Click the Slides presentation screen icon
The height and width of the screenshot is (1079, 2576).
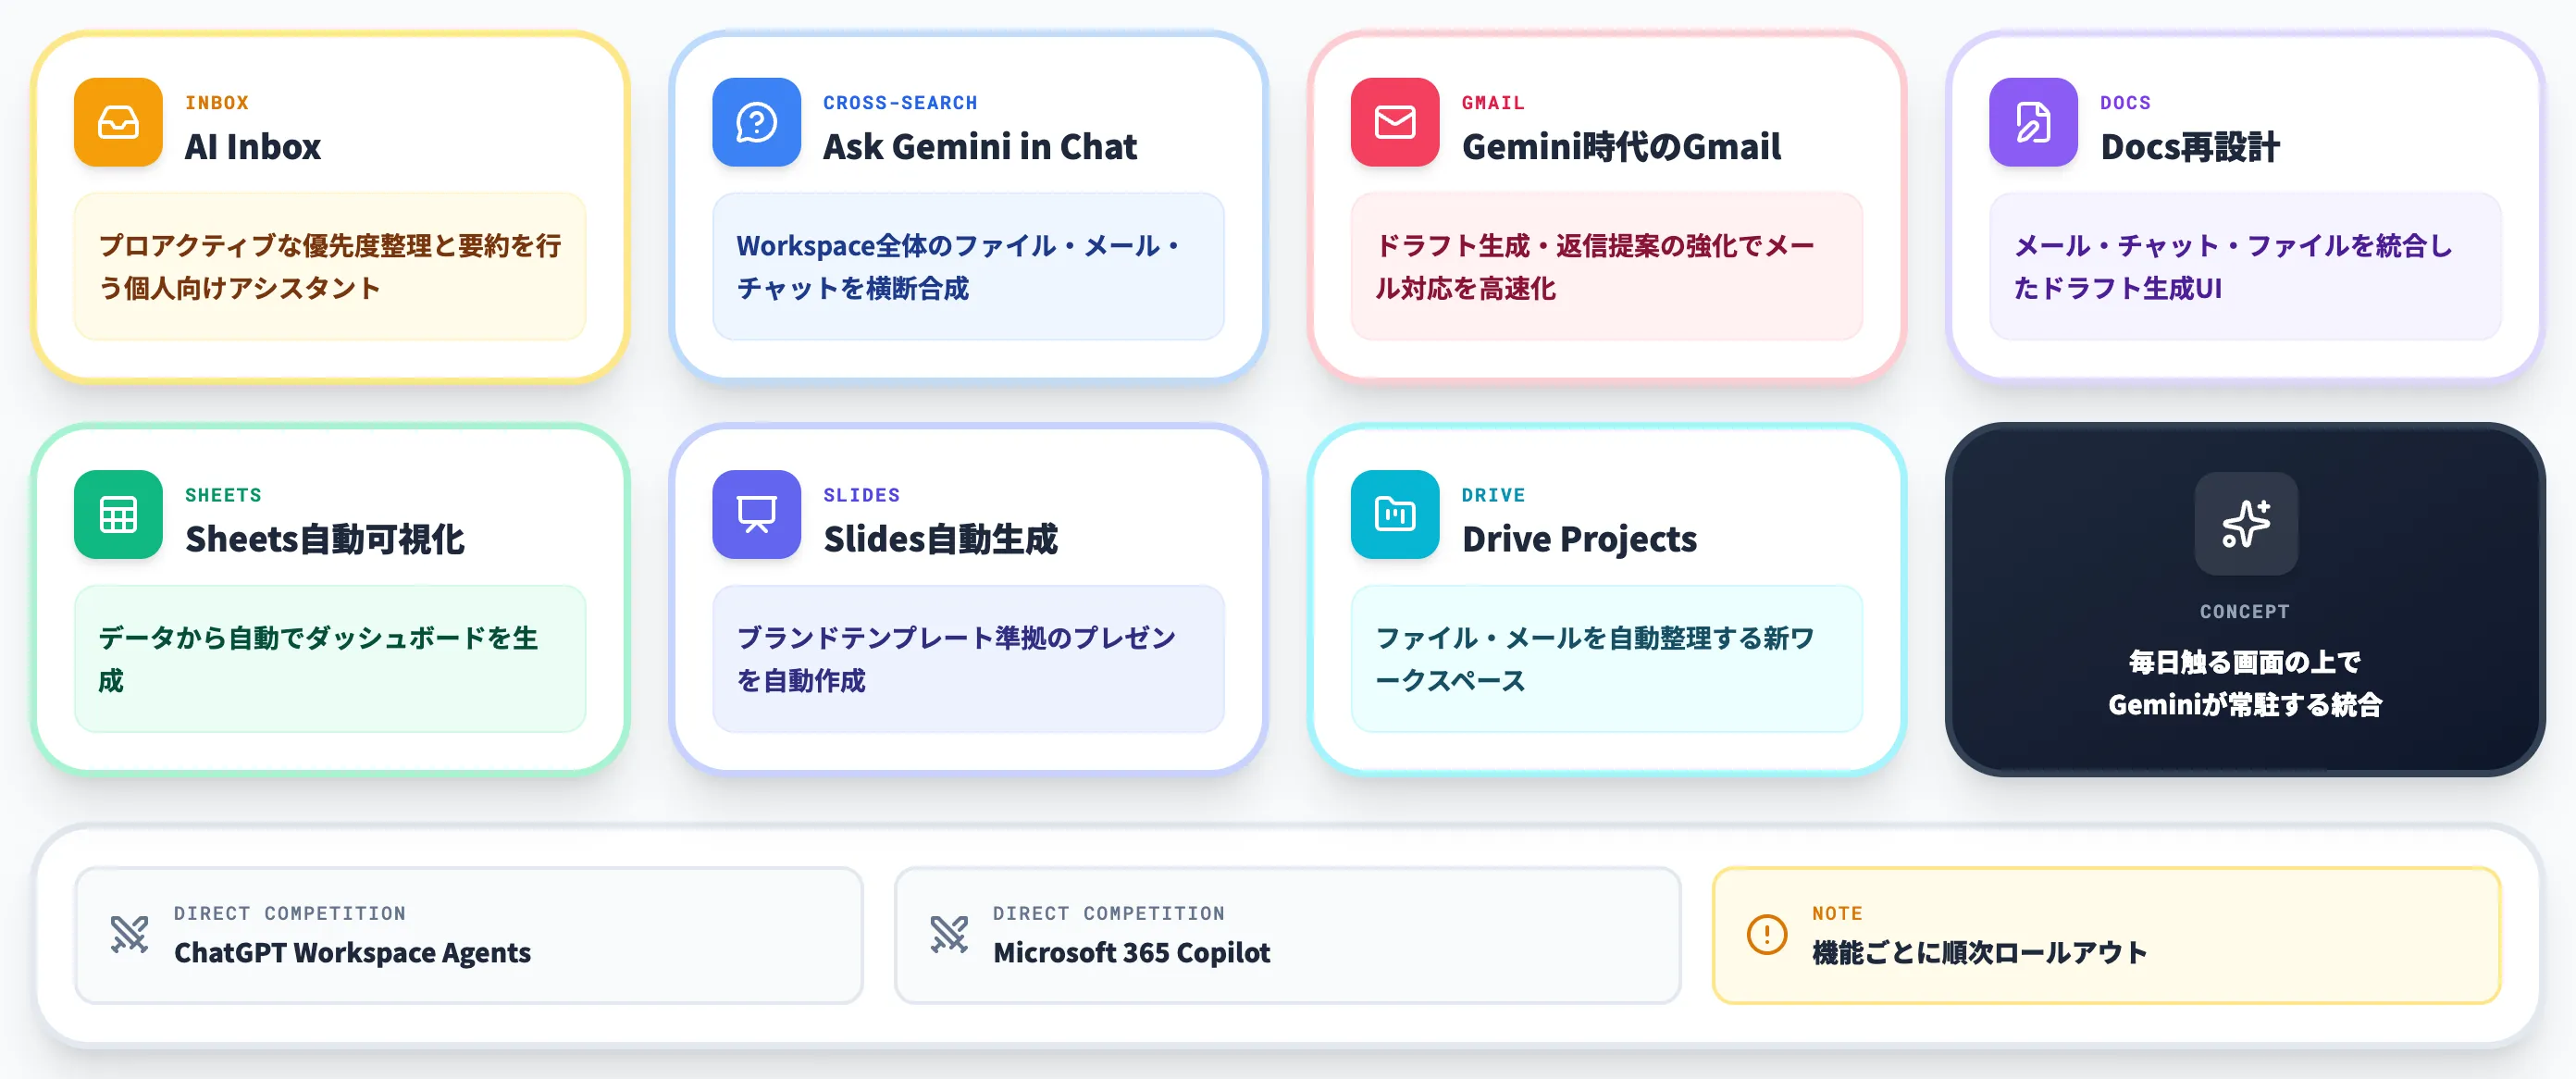756,514
